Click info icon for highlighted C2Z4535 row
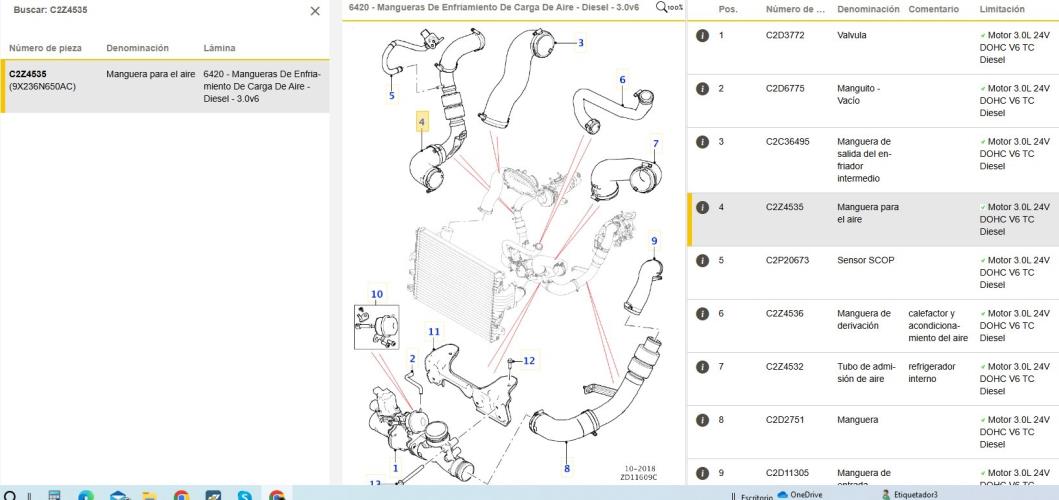1059x500 pixels. click(x=702, y=207)
